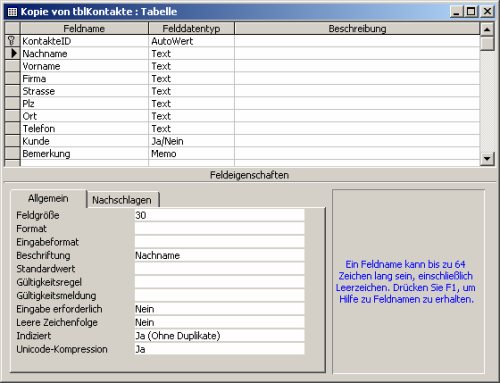
Task: Click the Eingabeformat property field
Action: [219, 242]
